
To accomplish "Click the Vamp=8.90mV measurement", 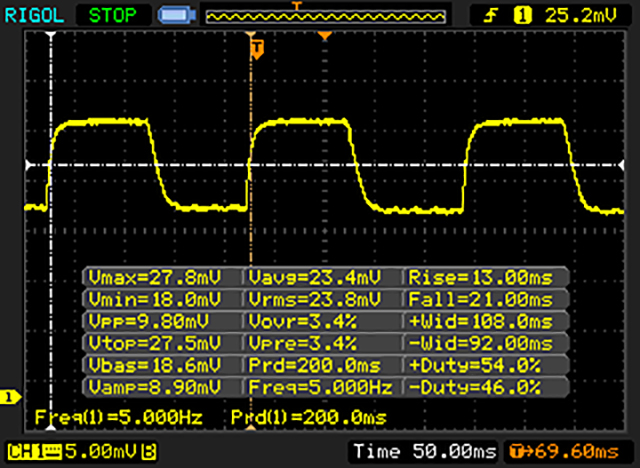I will 155,386.
